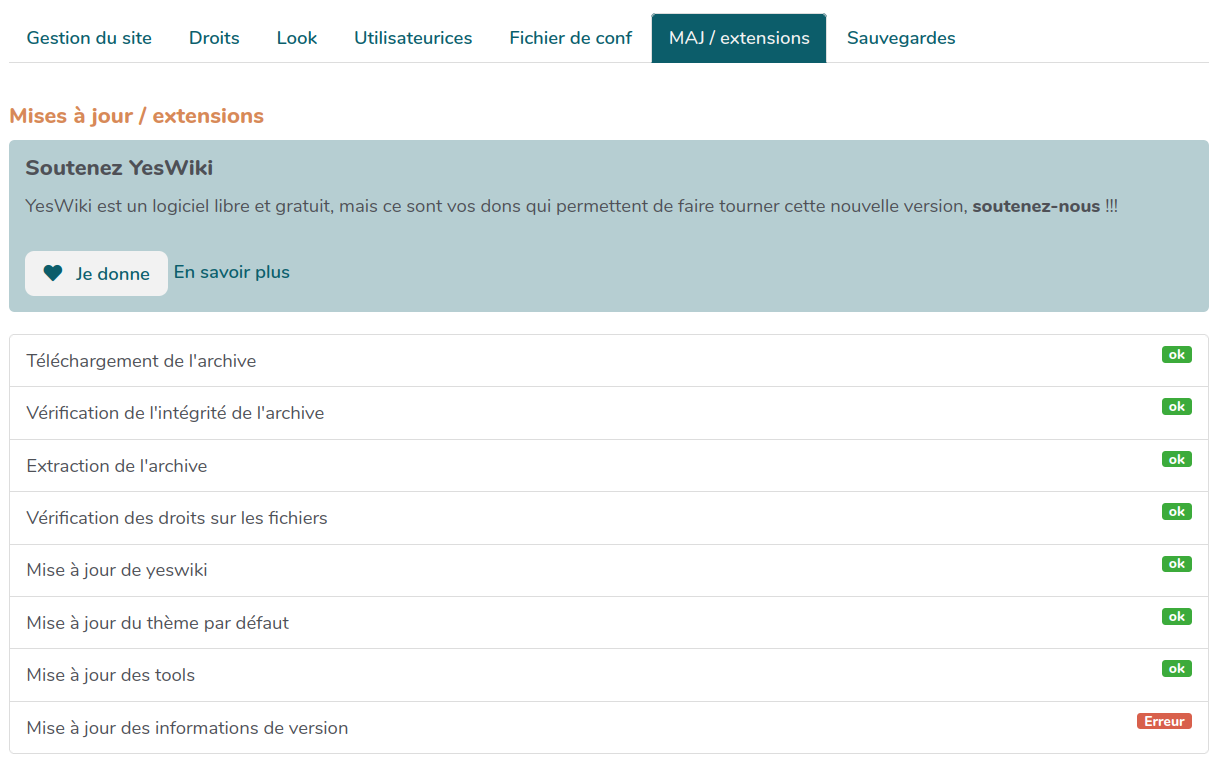The height and width of the screenshot is (763, 1227).
Task: Click ok badge for Mise à jour des tools
Action: (x=1176, y=669)
